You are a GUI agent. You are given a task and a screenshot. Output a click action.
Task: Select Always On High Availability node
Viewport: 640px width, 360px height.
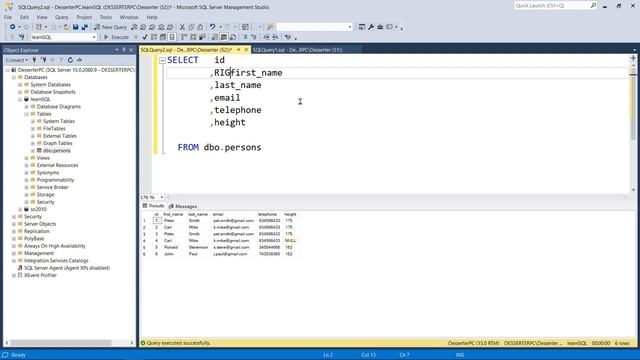click(55, 246)
